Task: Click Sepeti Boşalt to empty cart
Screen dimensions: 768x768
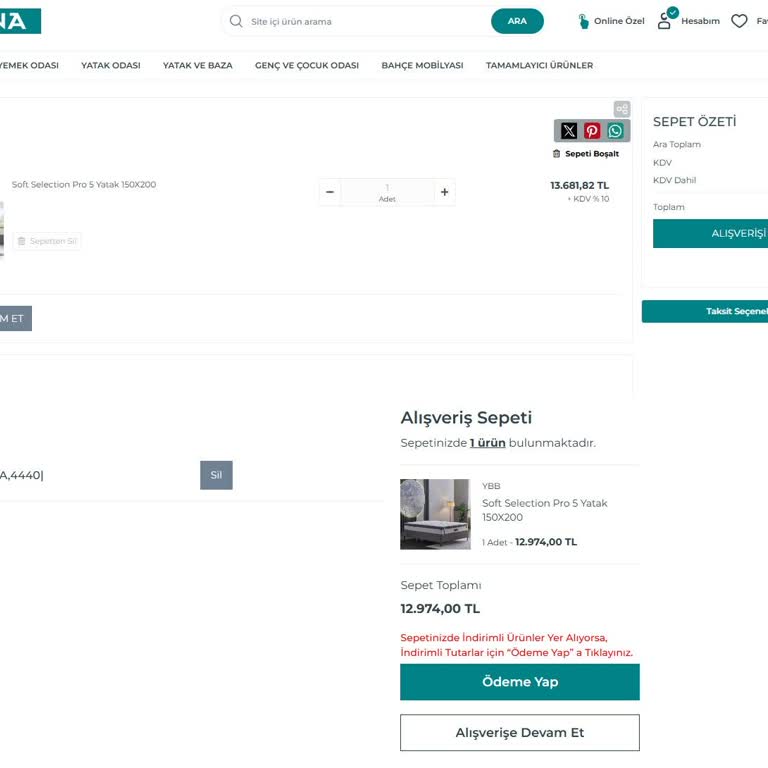Action: coord(592,154)
